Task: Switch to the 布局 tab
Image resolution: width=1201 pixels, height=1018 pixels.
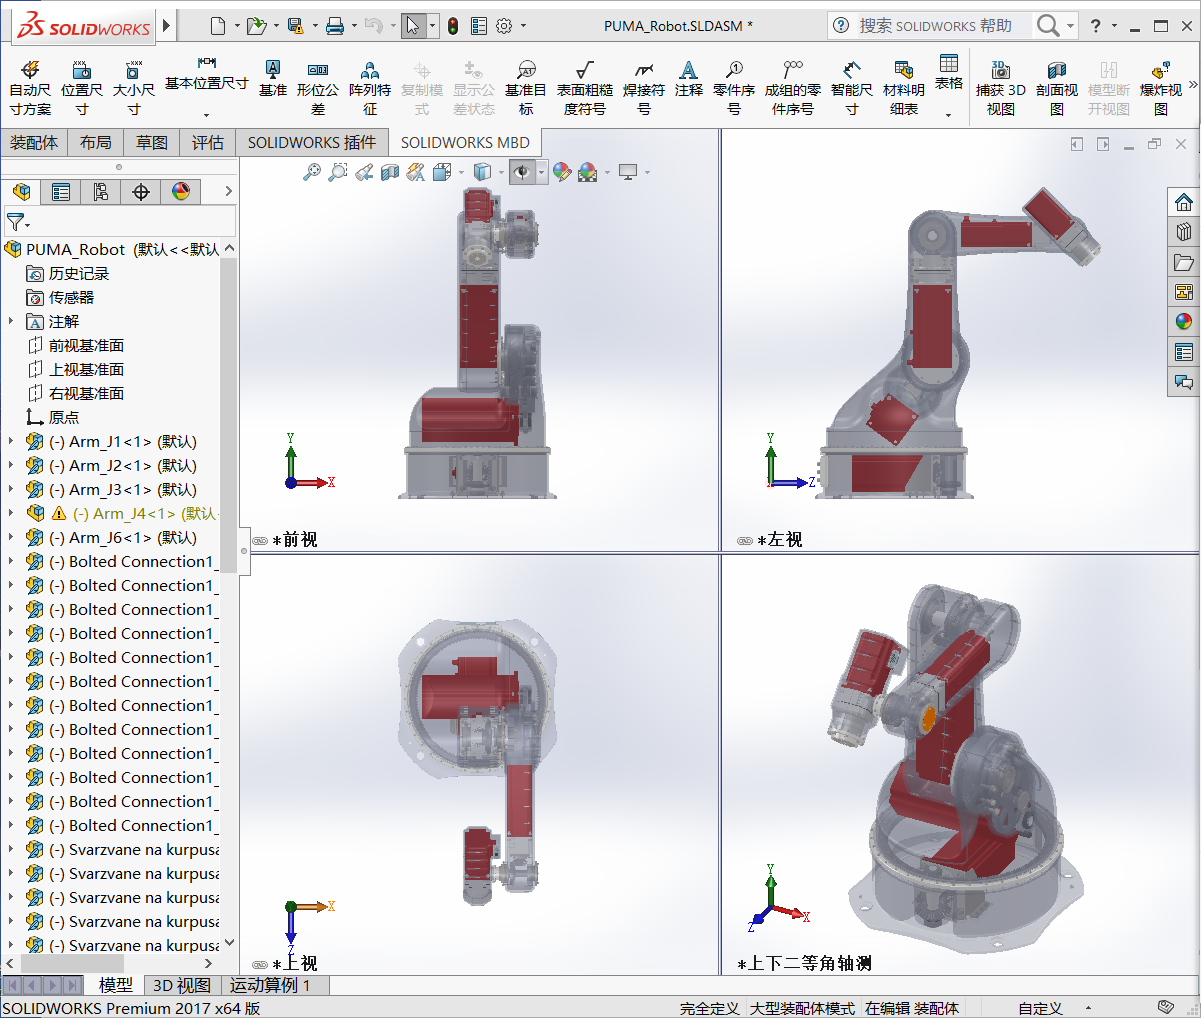Action: (x=96, y=143)
